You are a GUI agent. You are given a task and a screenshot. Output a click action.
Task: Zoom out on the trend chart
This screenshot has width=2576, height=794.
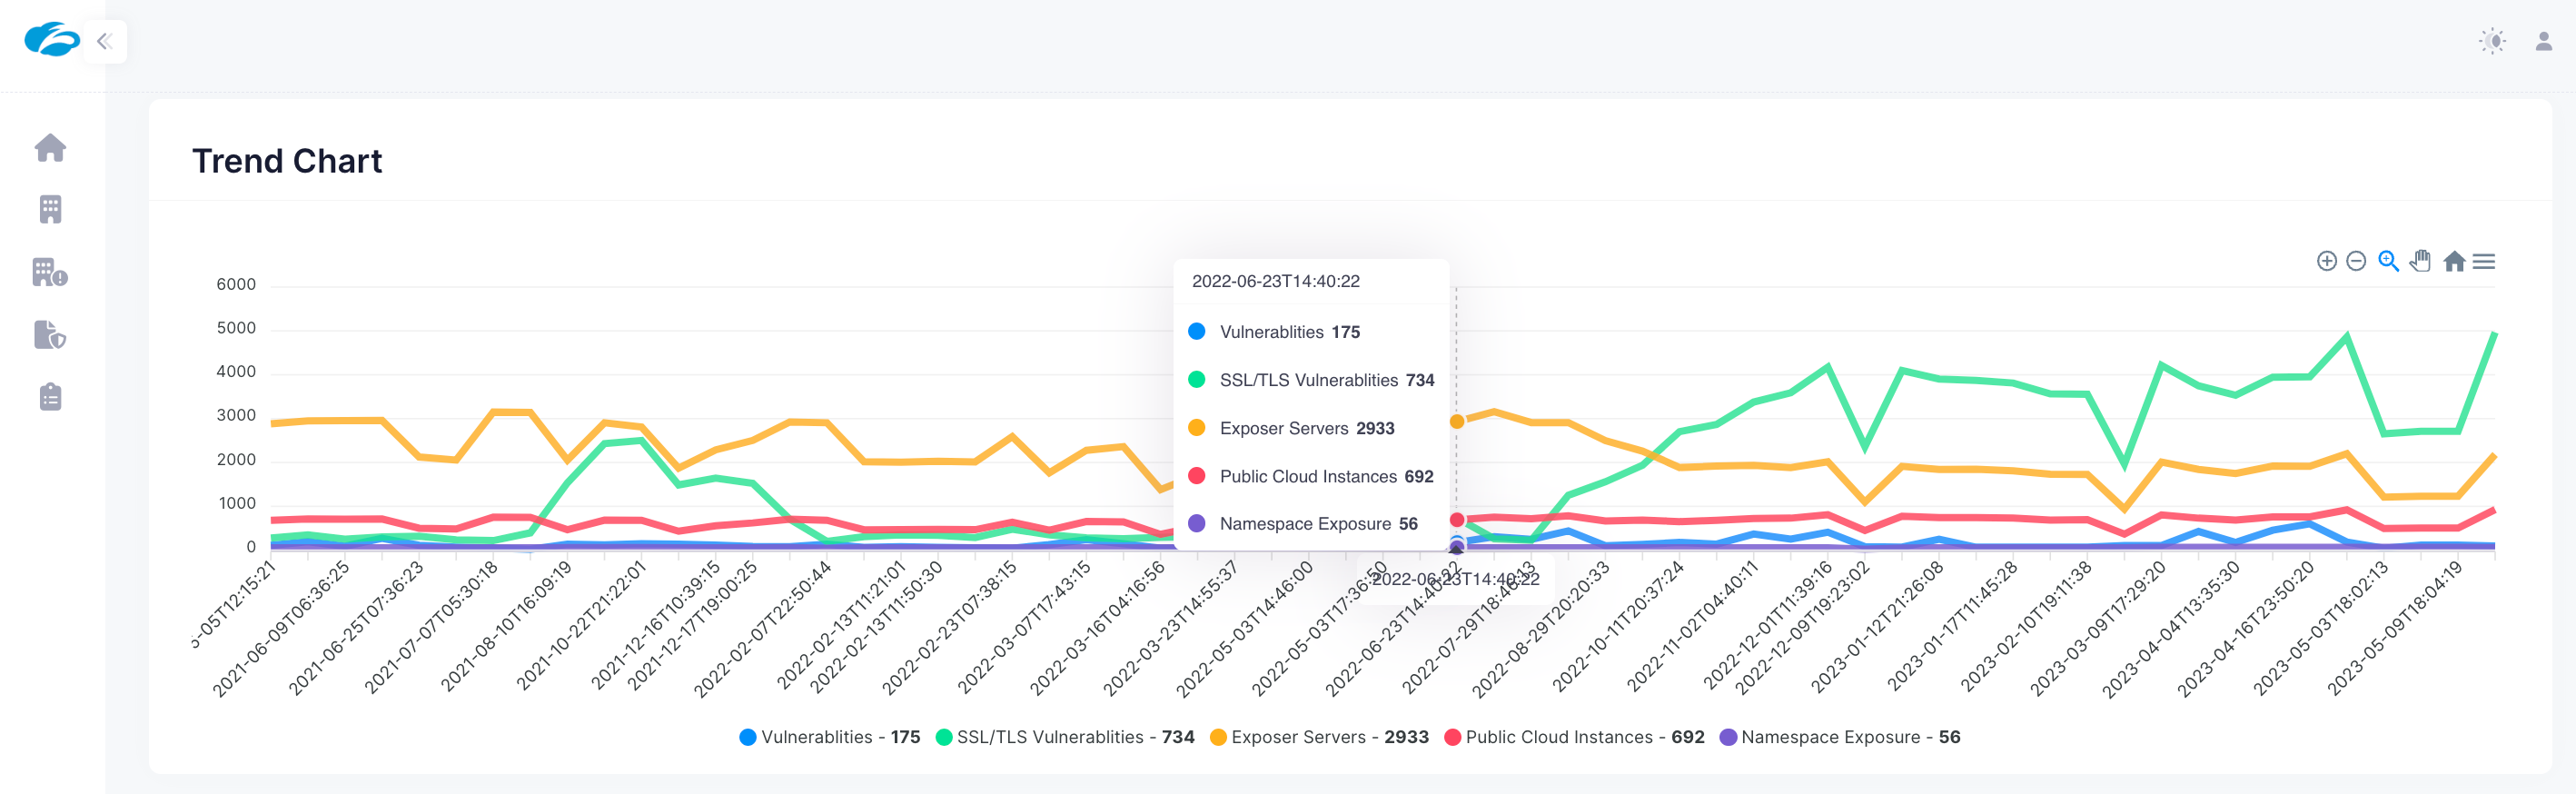click(x=2356, y=261)
